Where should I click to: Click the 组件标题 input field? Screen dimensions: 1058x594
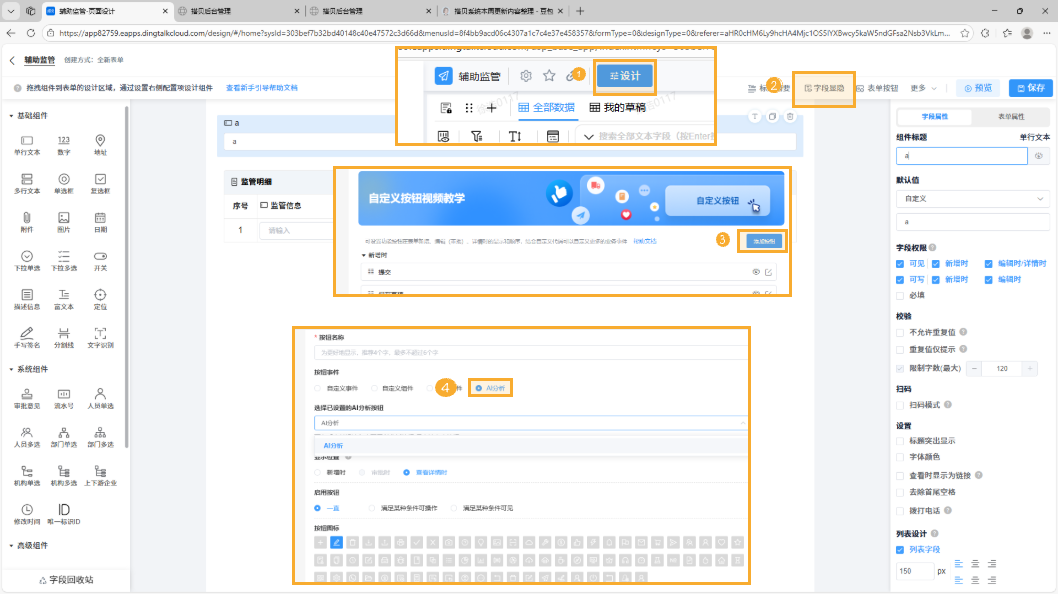point(961,157)
